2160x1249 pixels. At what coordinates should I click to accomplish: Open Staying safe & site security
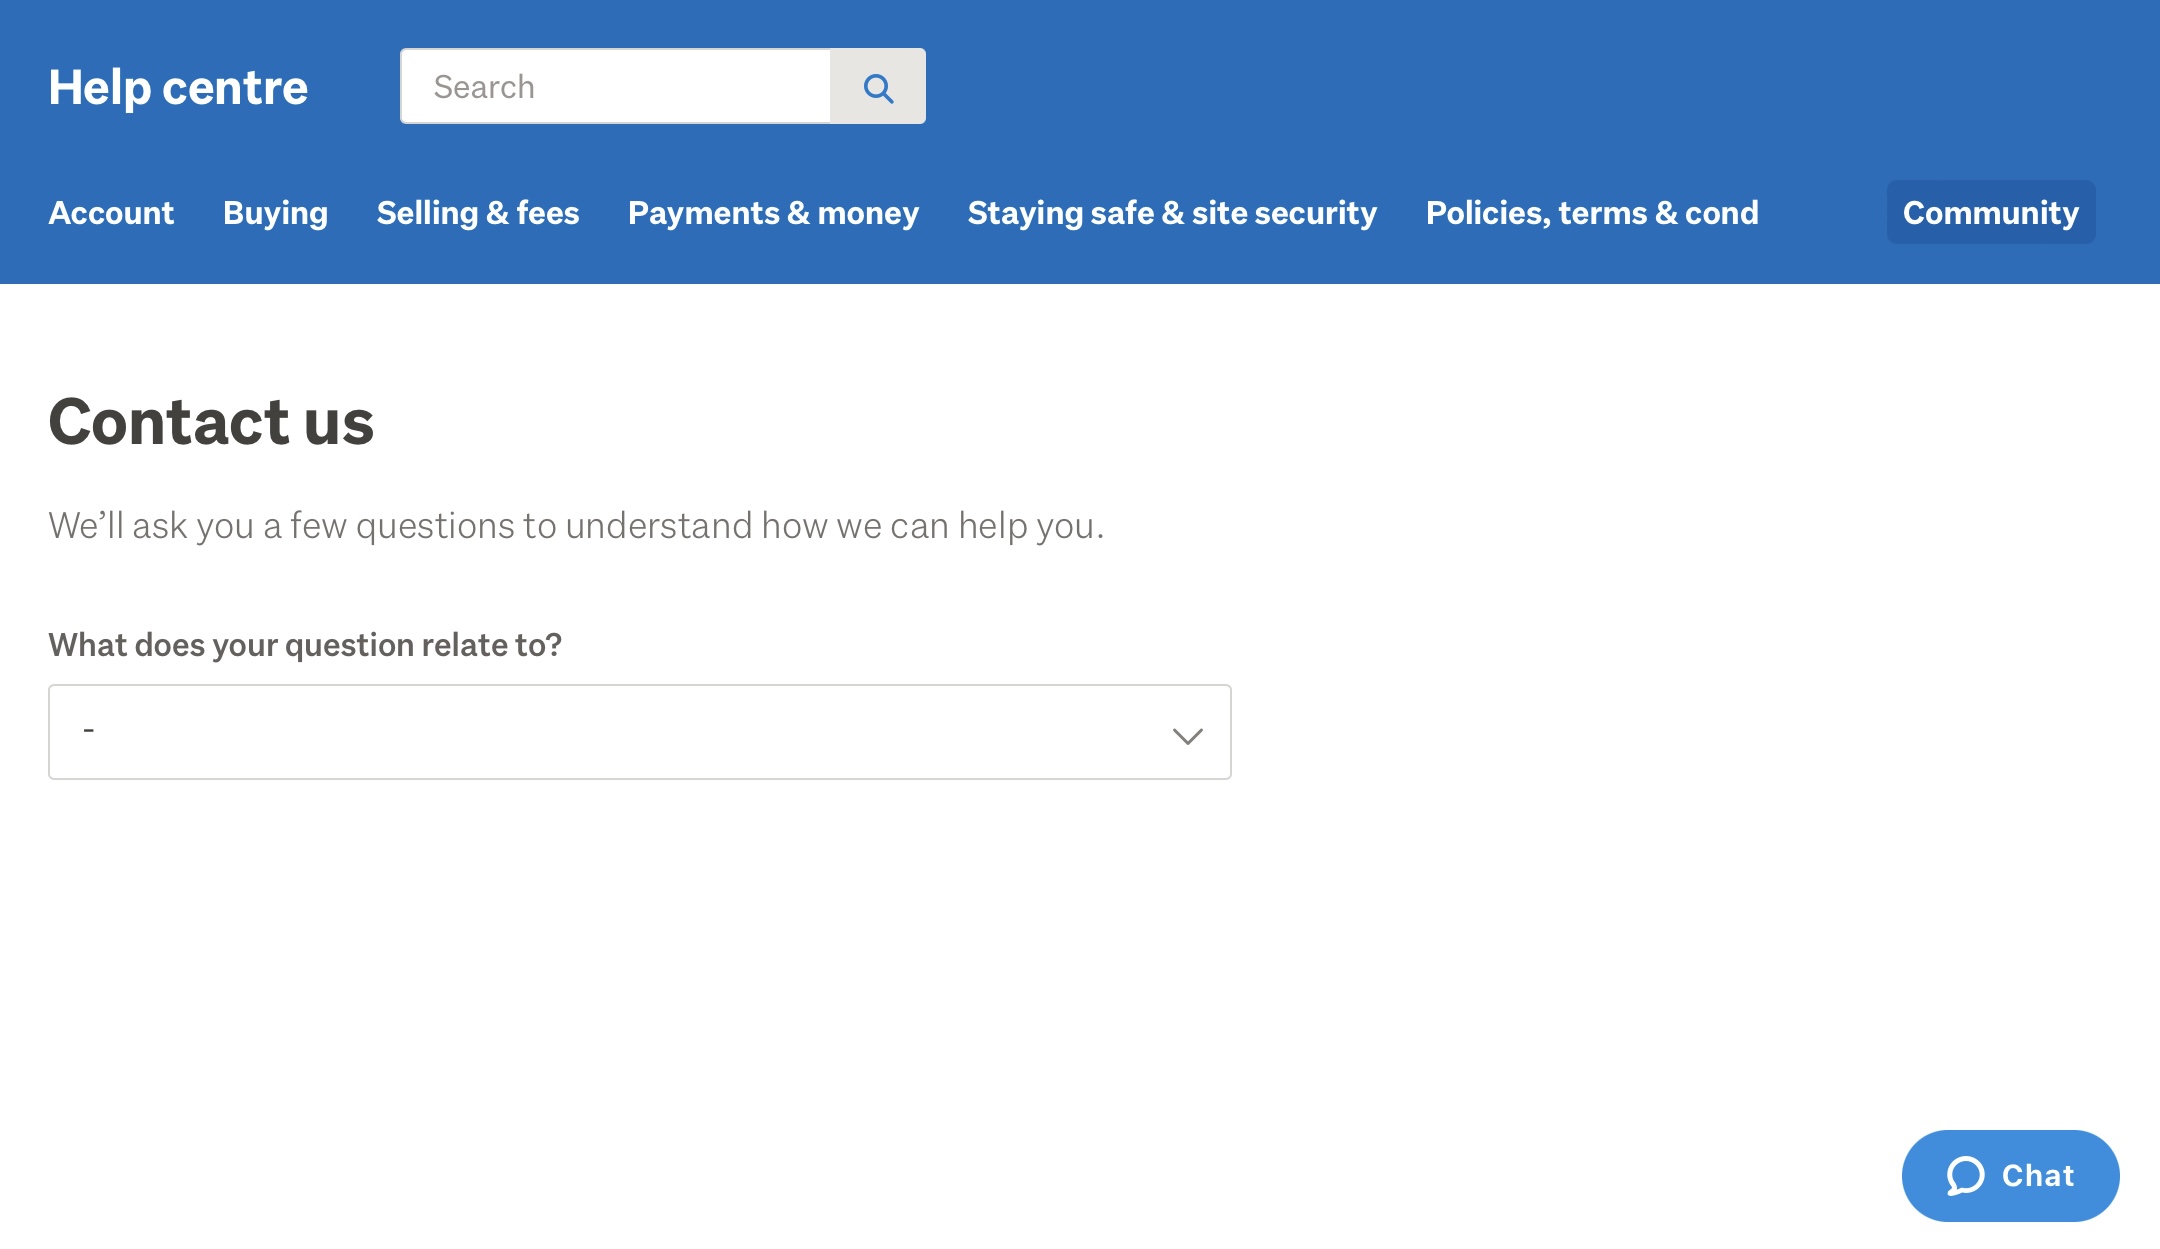tap(1172, 213)
